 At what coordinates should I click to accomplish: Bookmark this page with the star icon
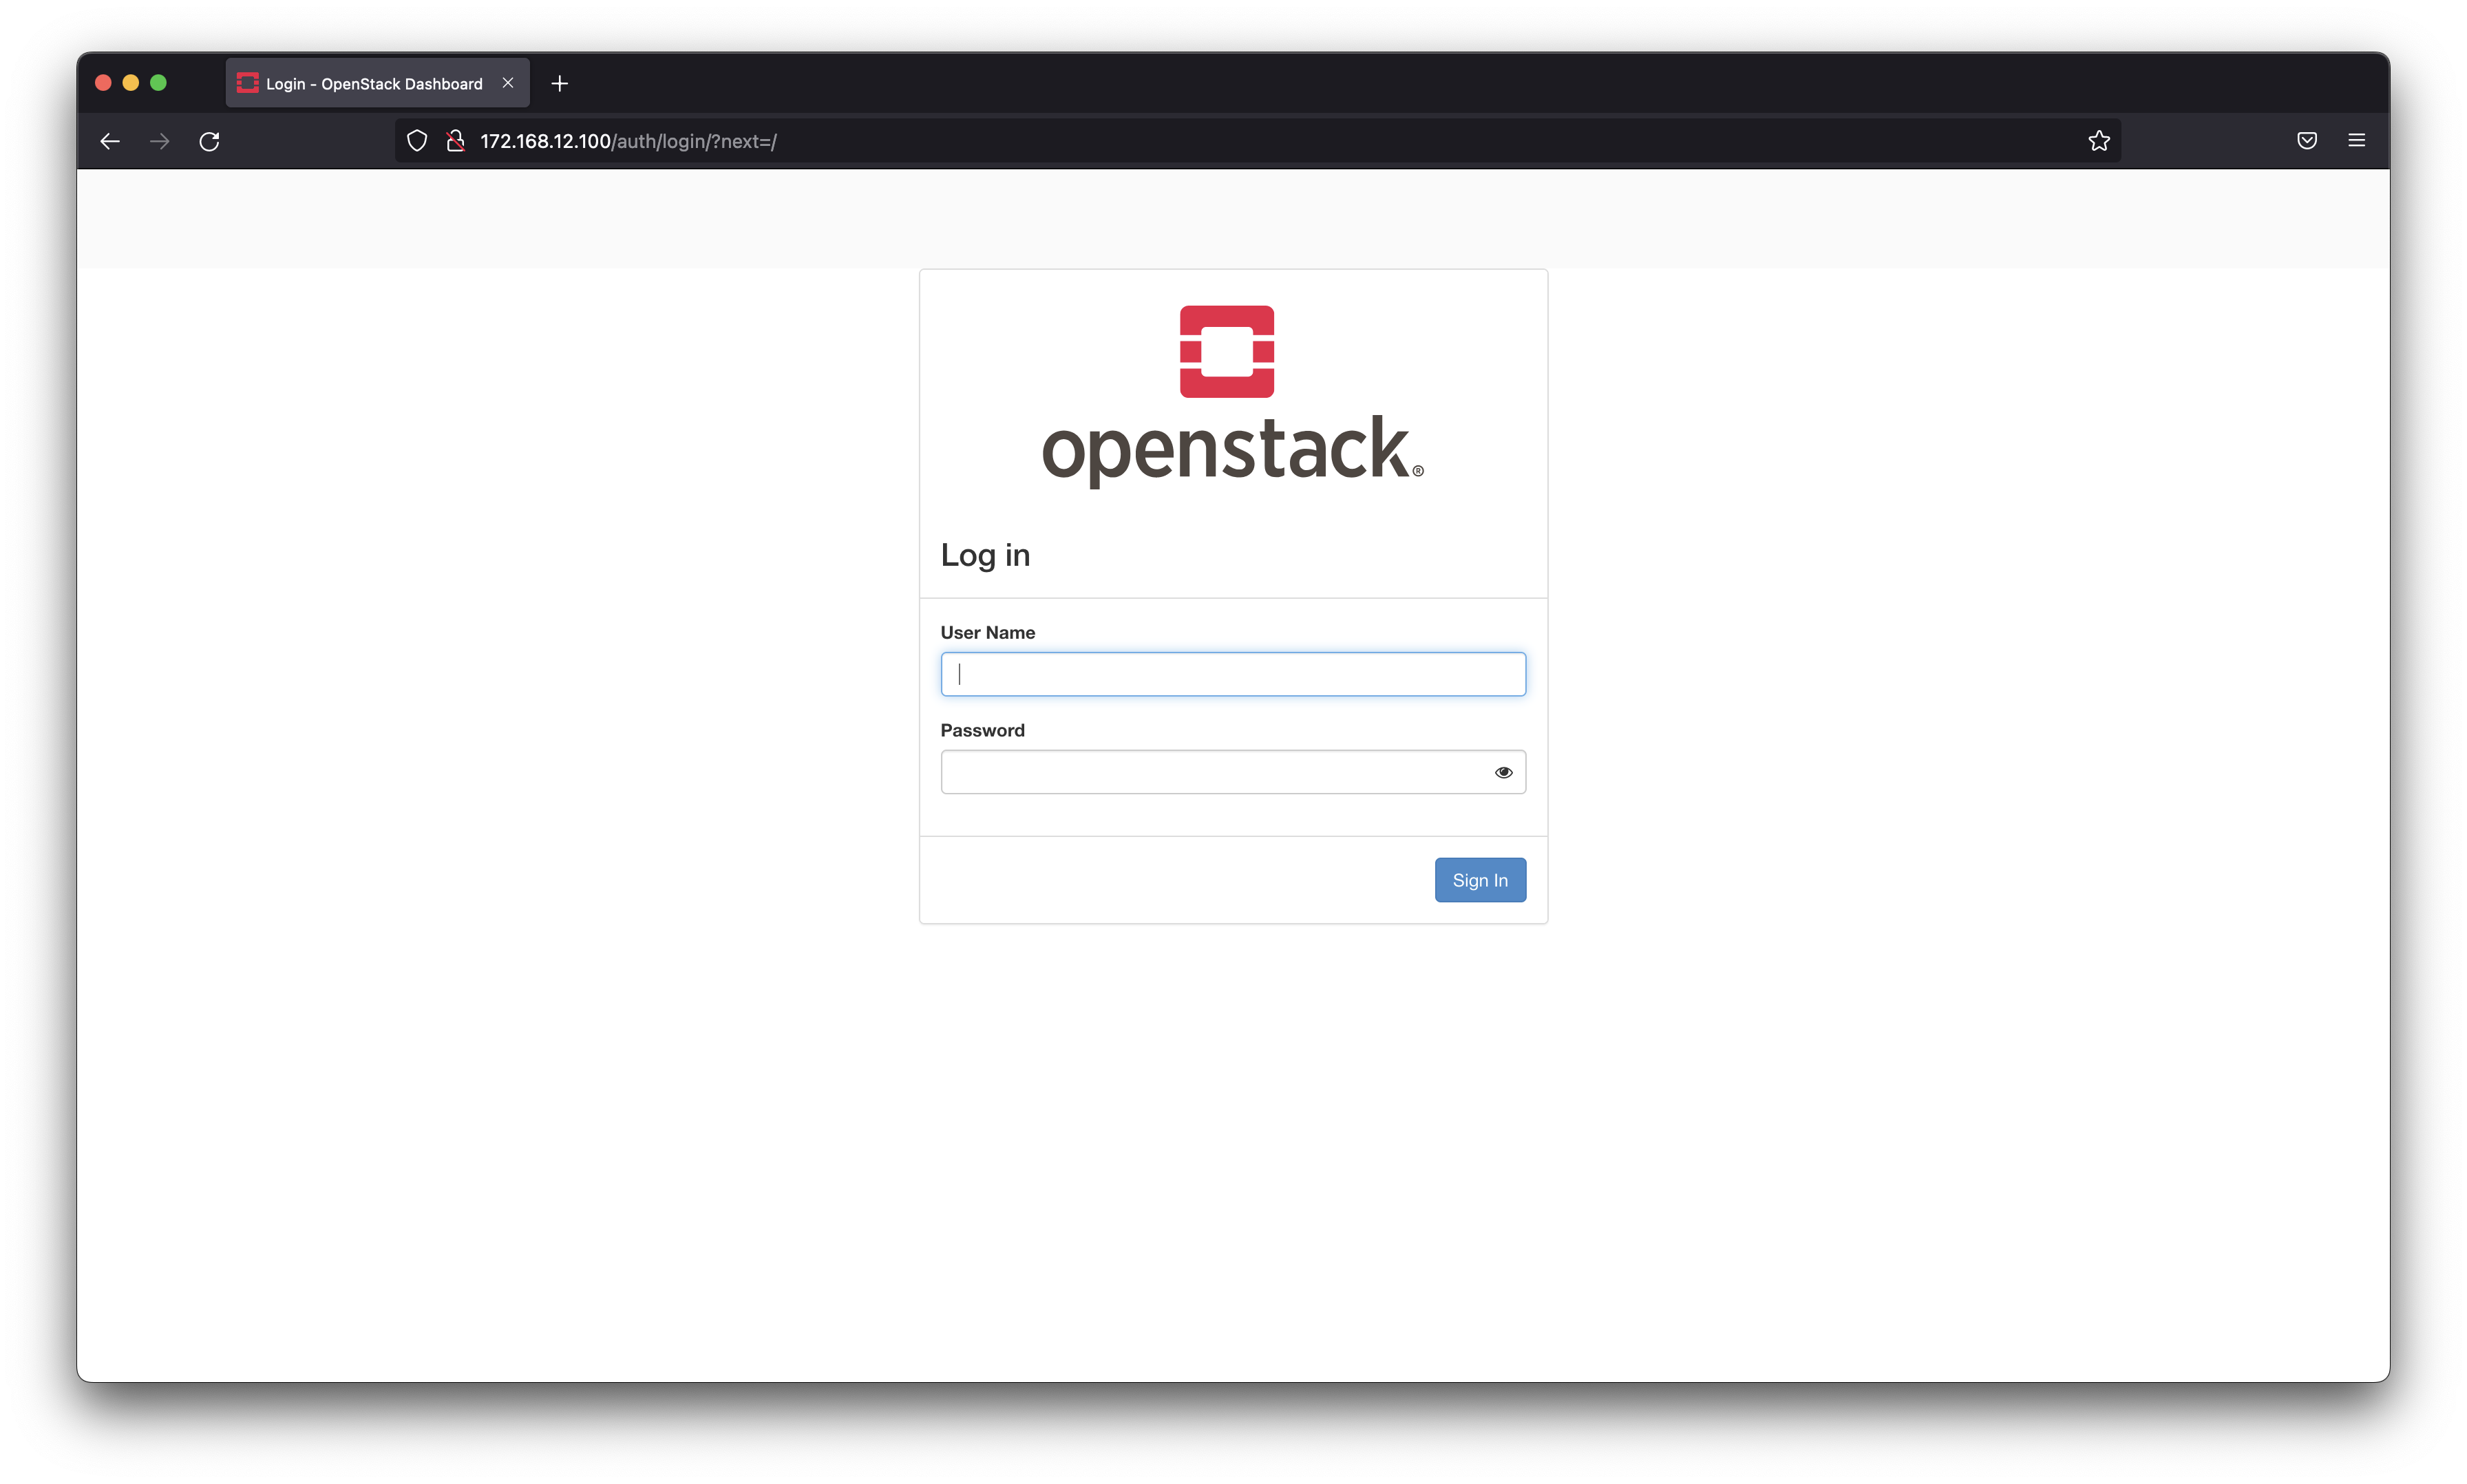2099,141
